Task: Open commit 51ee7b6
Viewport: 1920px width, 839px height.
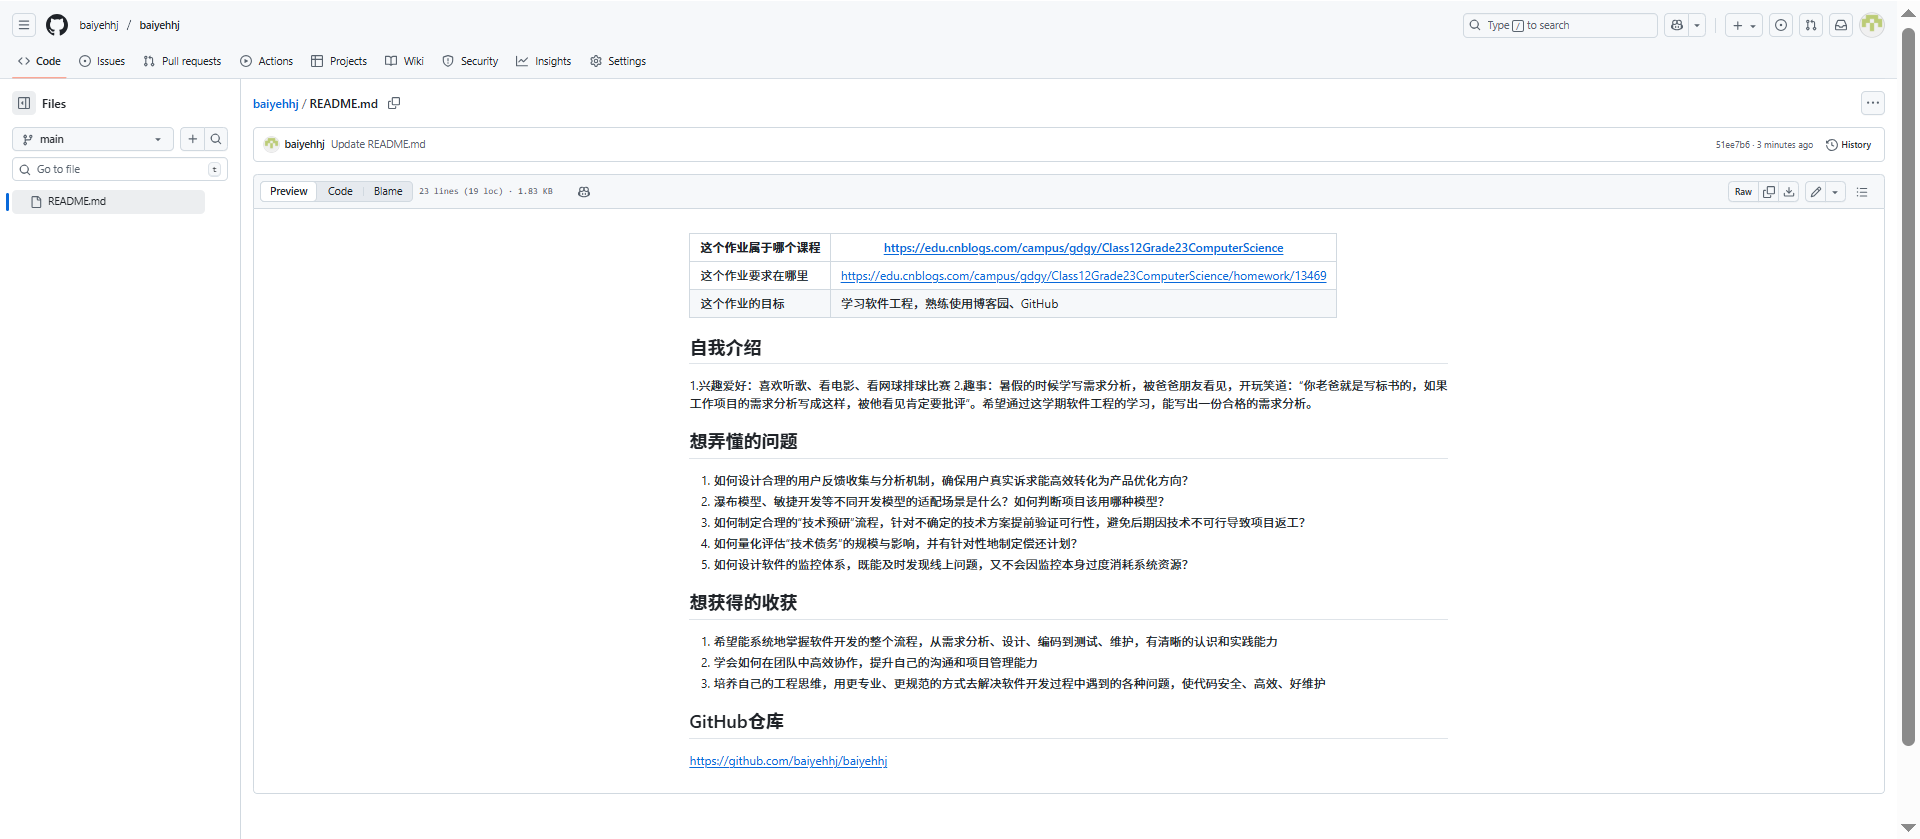Action: pos(1733,145)
